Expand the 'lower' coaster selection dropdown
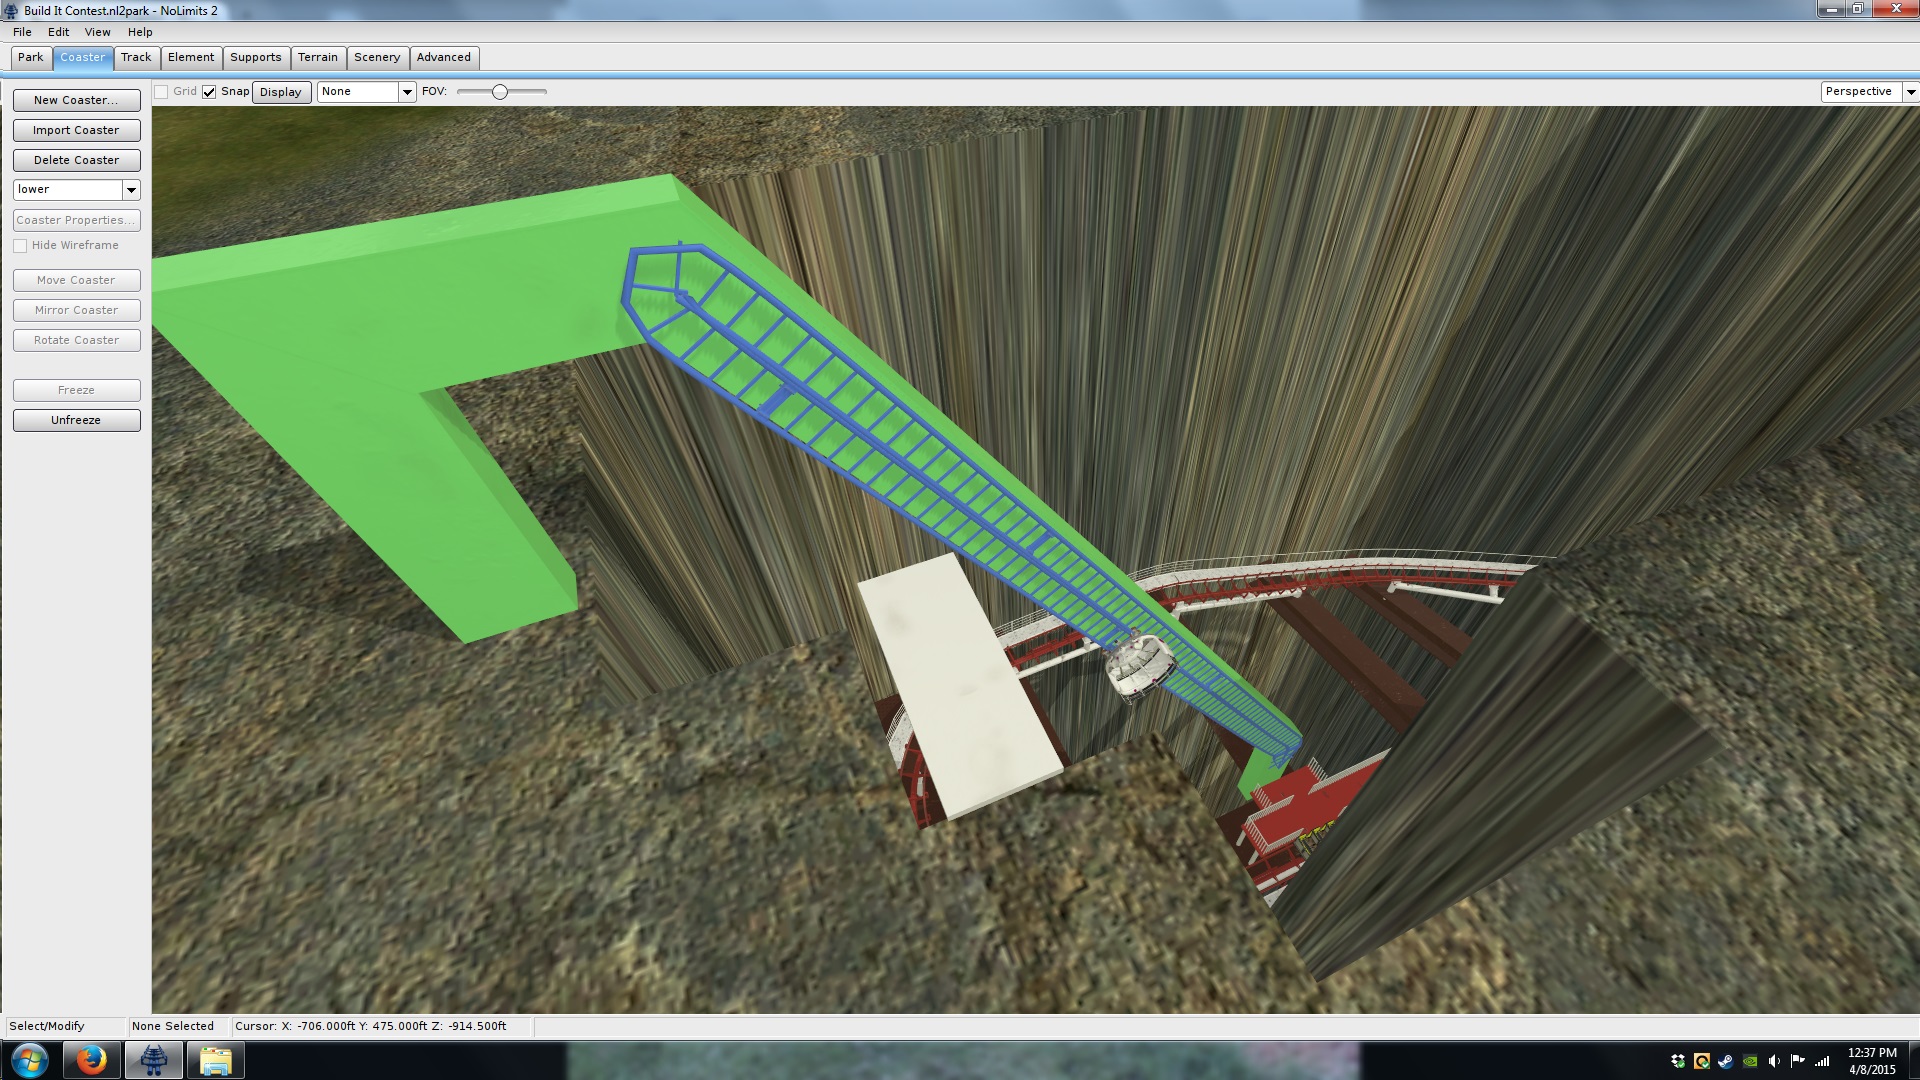1920x1080 pixels. tap(131, 190)
